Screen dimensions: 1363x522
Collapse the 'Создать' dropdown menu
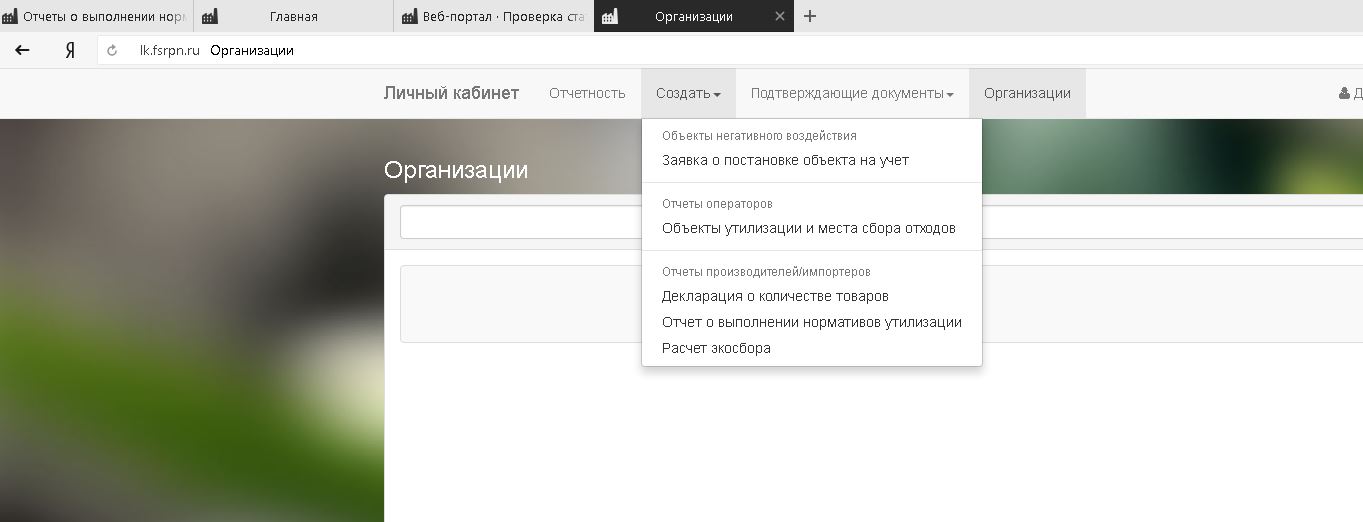point(688,93)
